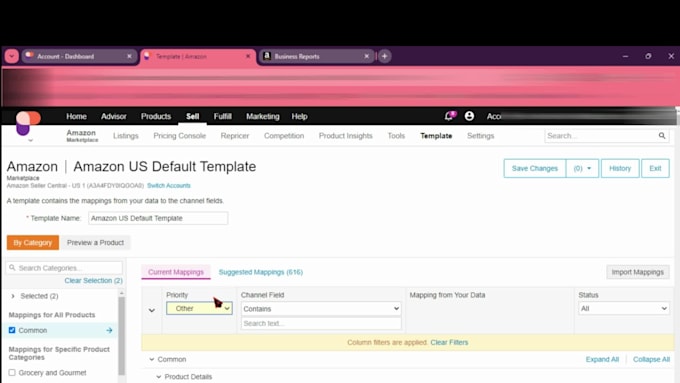Expand the Selected (2) tree node
This screenshot has height=383, width=680.
point(13,296)
